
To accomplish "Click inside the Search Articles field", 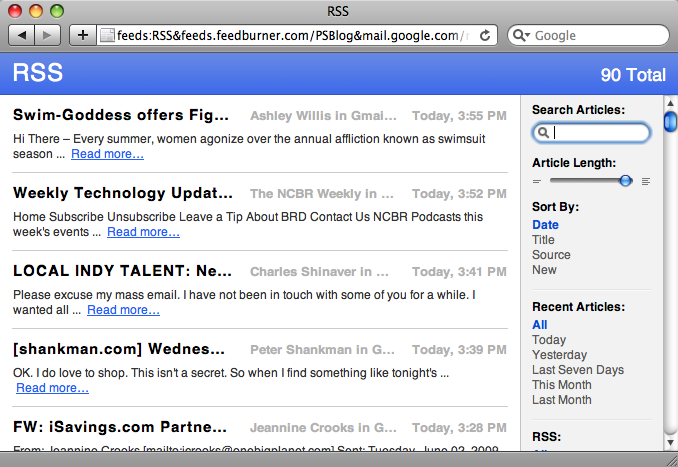I will (x=591, y=132).
